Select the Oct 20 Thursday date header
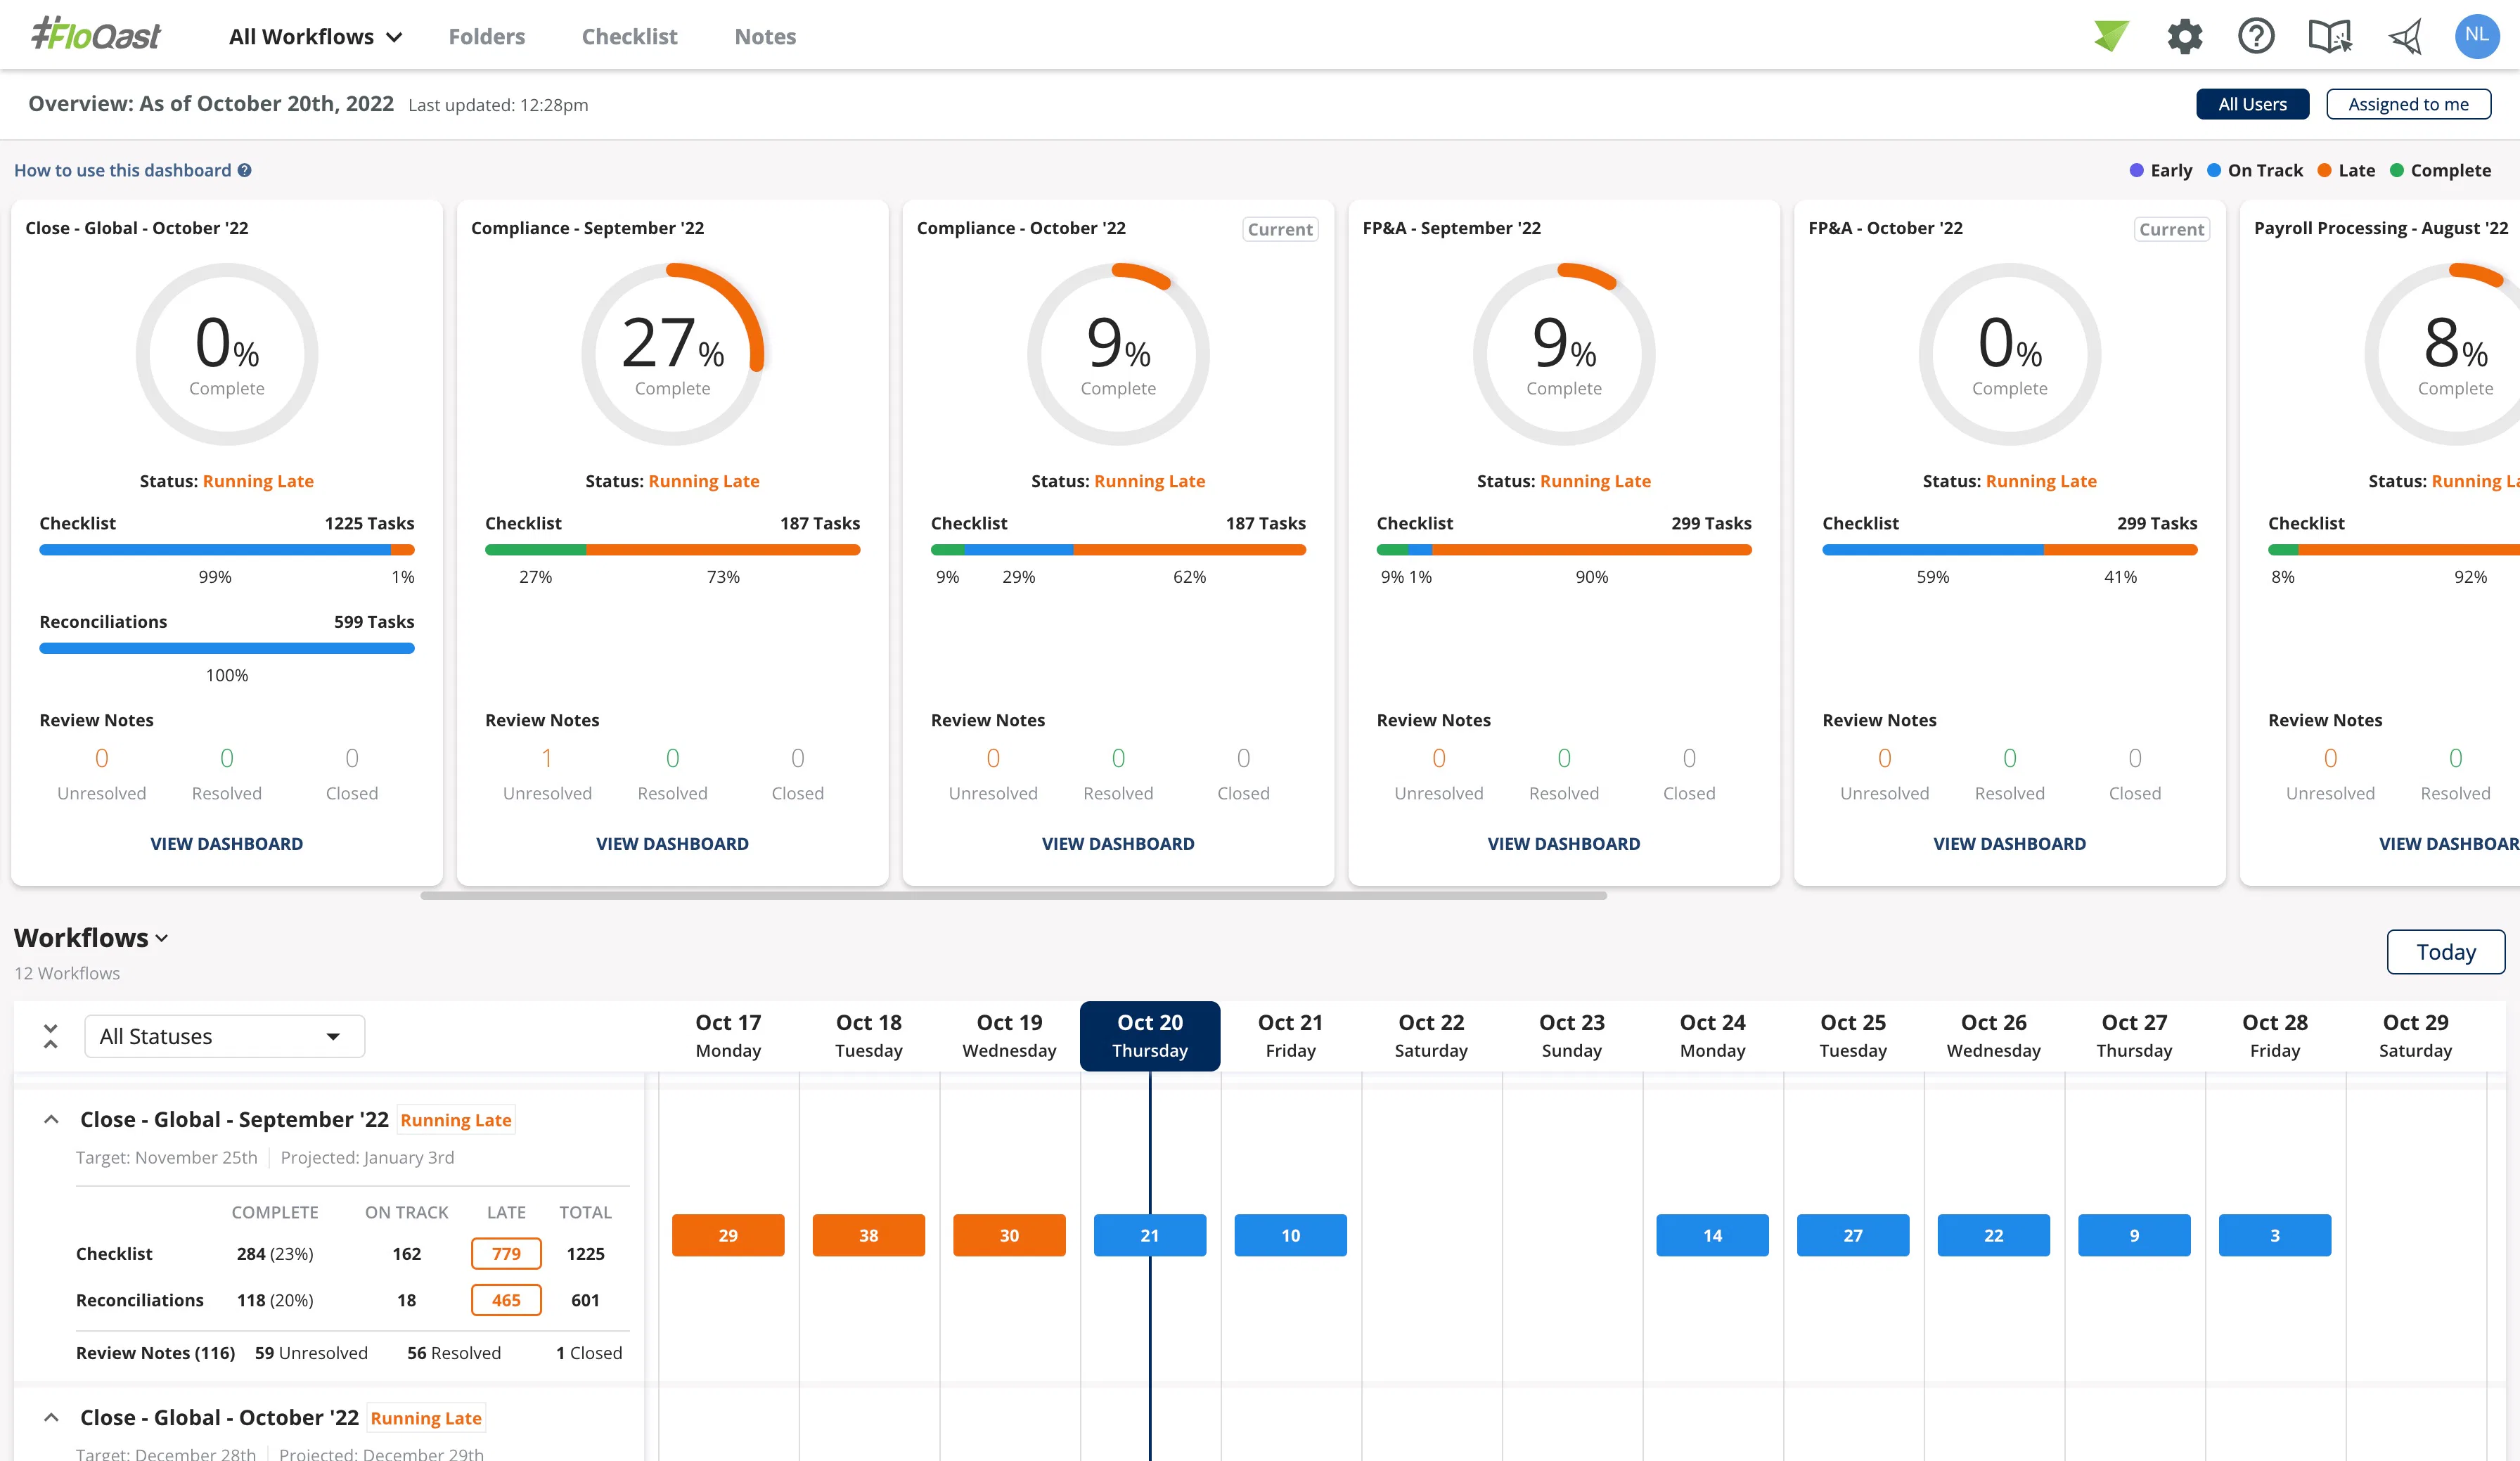The image size is (2520, 1461). point(1149,1035)
